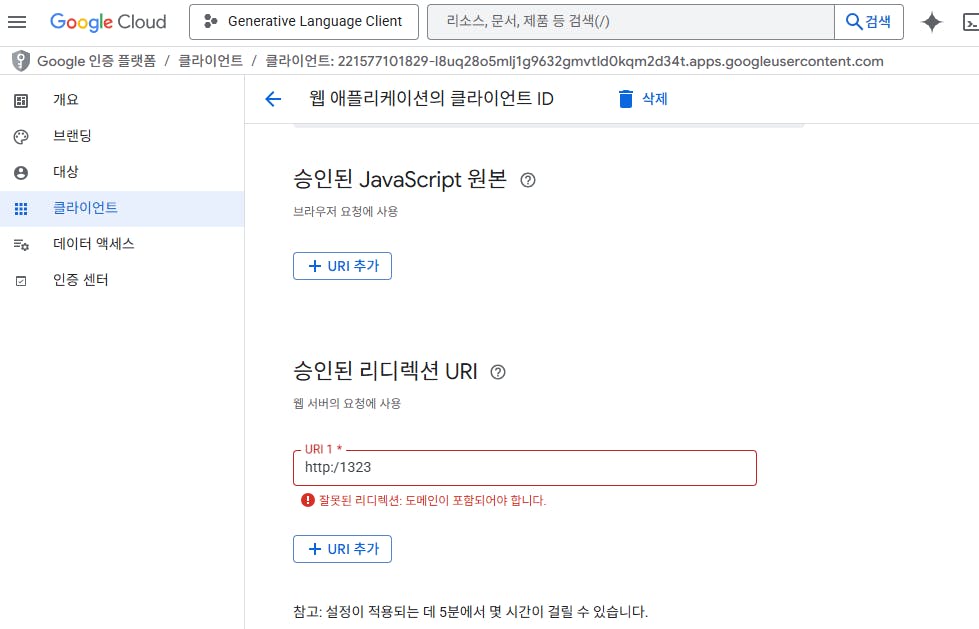This screenshot has height=629, width=979.
Task: Click the 웹 서버의 요청에 사용 description
Action: click(x=347, y=404)
